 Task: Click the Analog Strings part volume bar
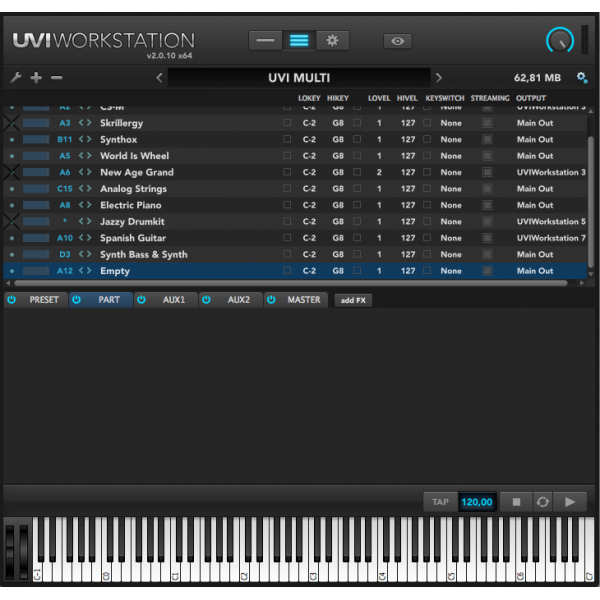pyautogui.click(x=36, y=189)
